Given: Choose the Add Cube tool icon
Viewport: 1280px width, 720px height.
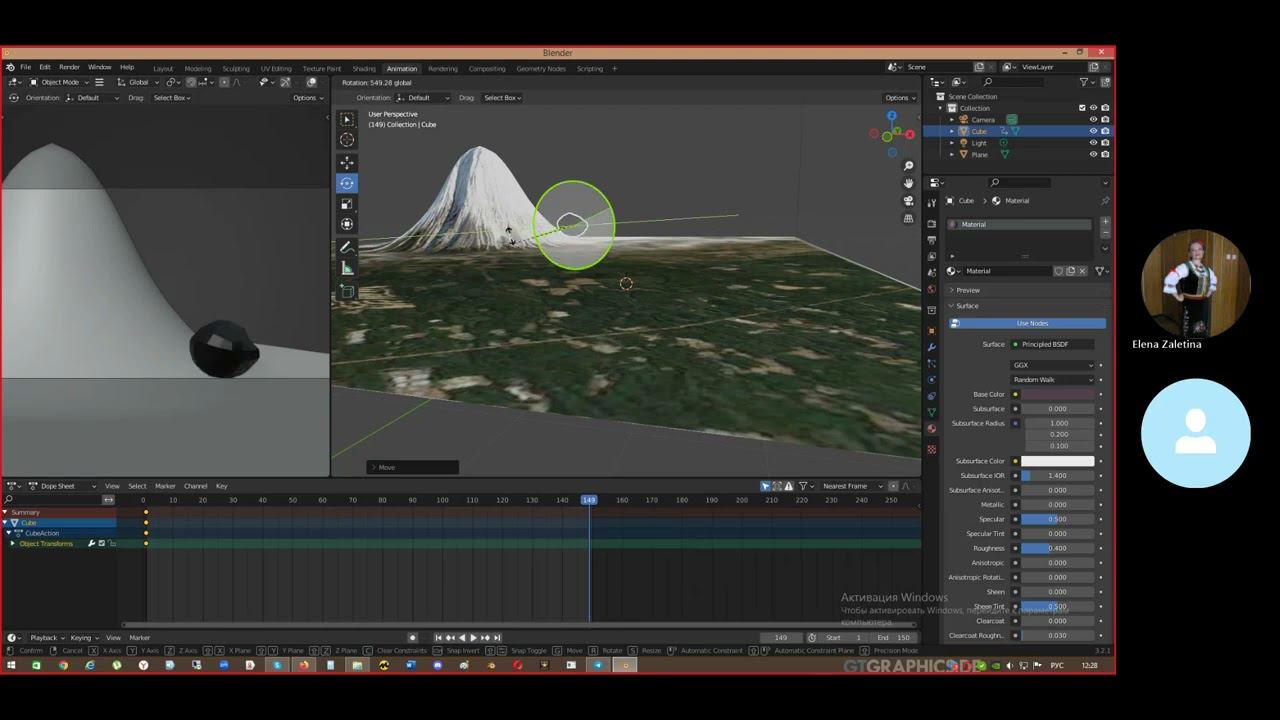Looking at the screenshot, I should [347, 291].
